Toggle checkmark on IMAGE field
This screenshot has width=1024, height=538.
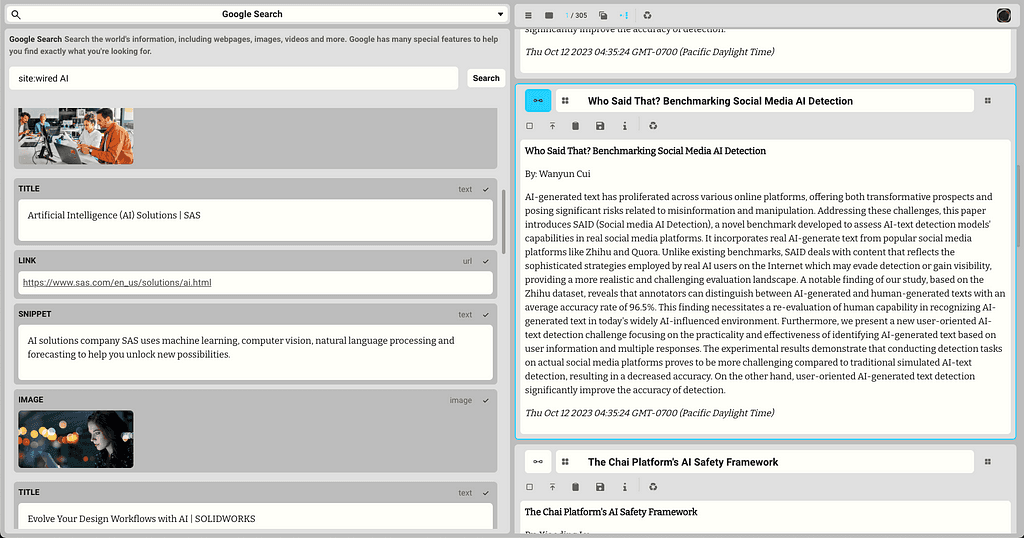(x=486, y=400)
